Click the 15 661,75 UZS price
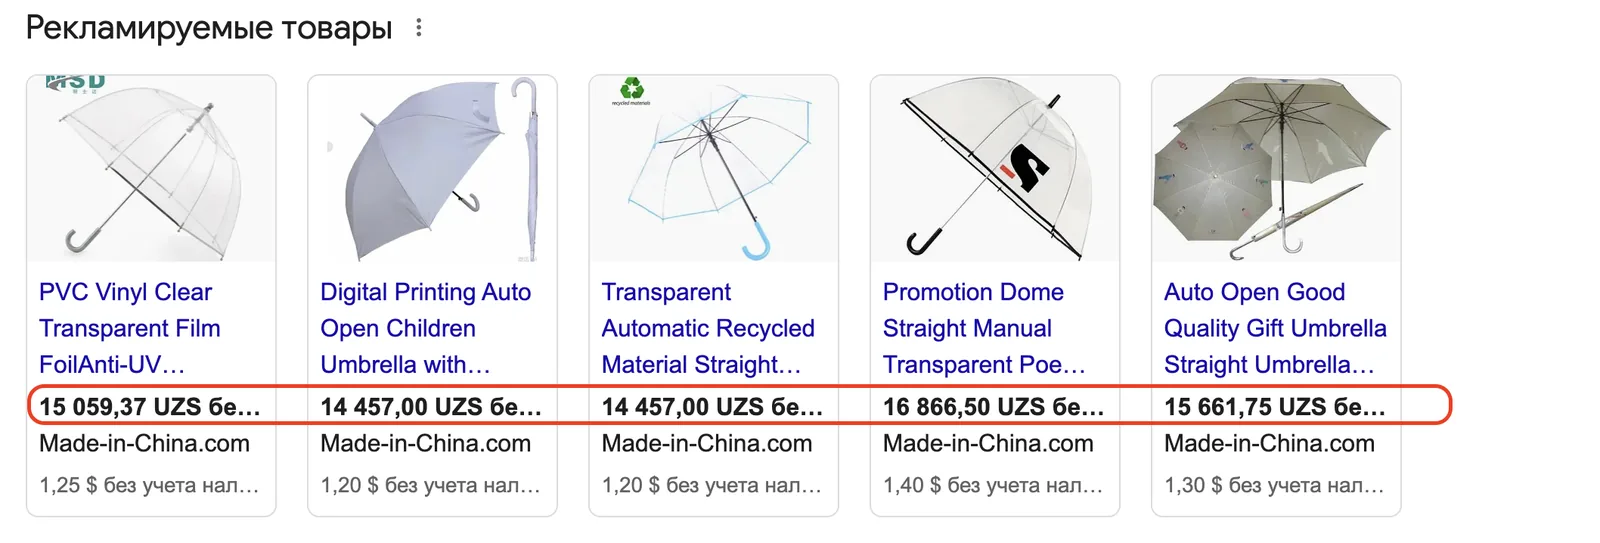This screenshot has height=543, width=1600. coord(1275,407)
